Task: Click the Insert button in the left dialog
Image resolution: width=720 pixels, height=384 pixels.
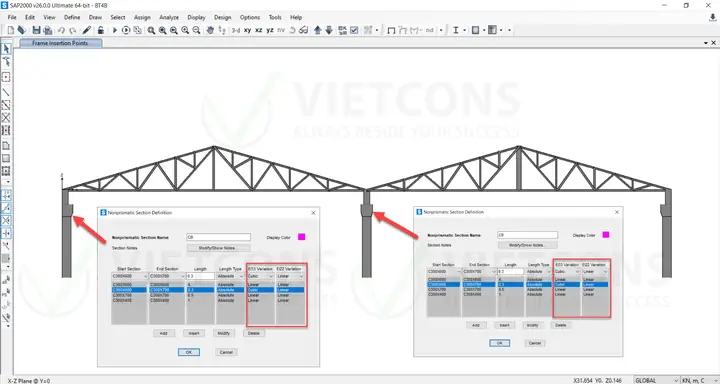Action: click(x=194, y=333)
